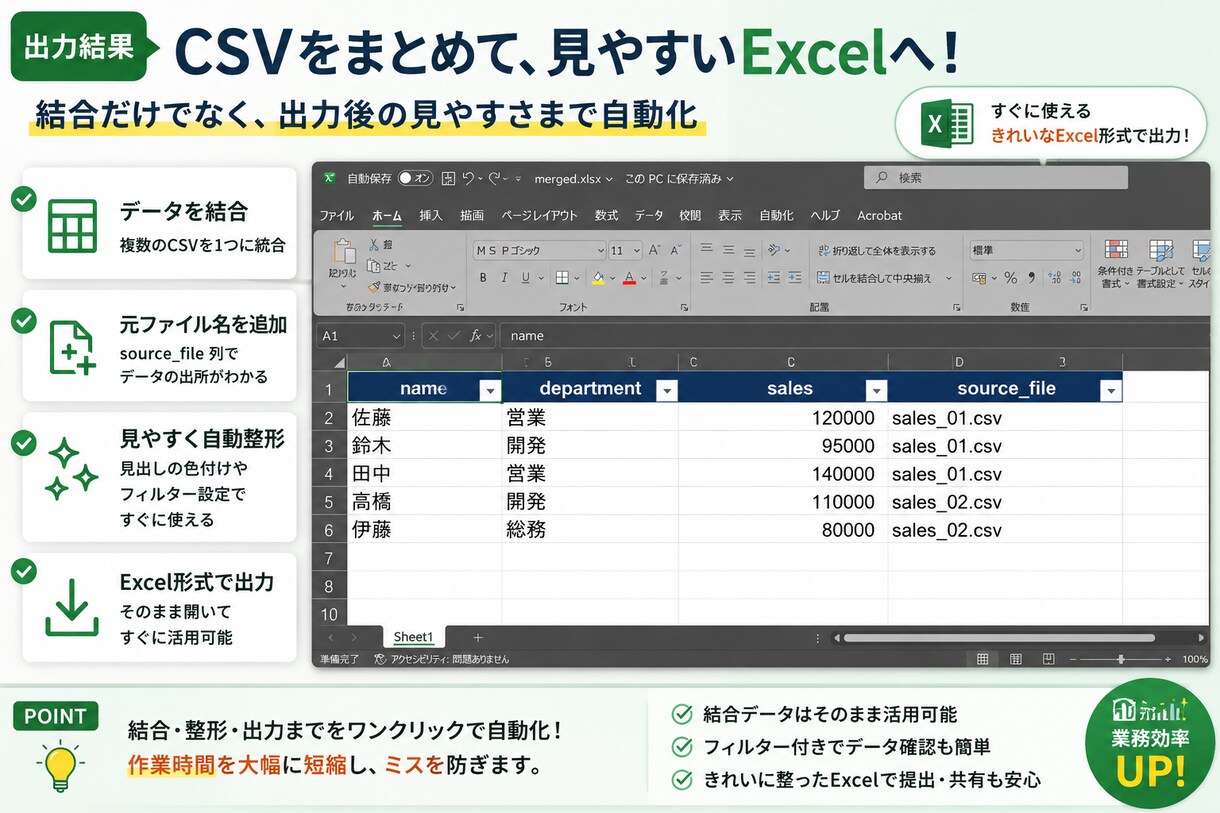Select the Normal view icon in status bar
The width and height of the screenshot is (1220, 813).
(x=982, y=659)
